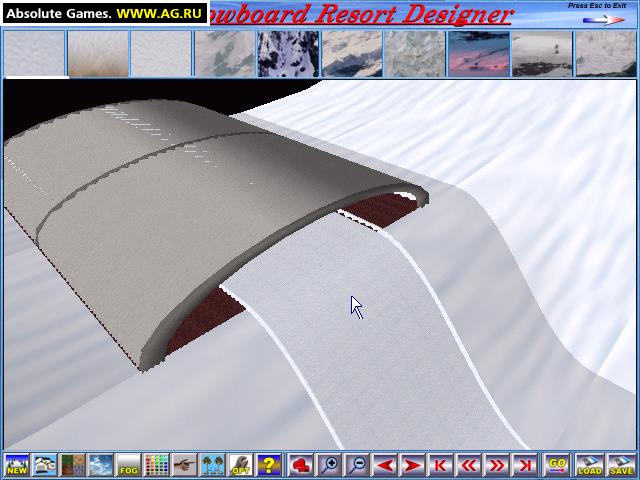The width and height of the screenshot is (640, 480).
Task: Zoom in with the plus magnifier
Action: [x=329, y=464]
